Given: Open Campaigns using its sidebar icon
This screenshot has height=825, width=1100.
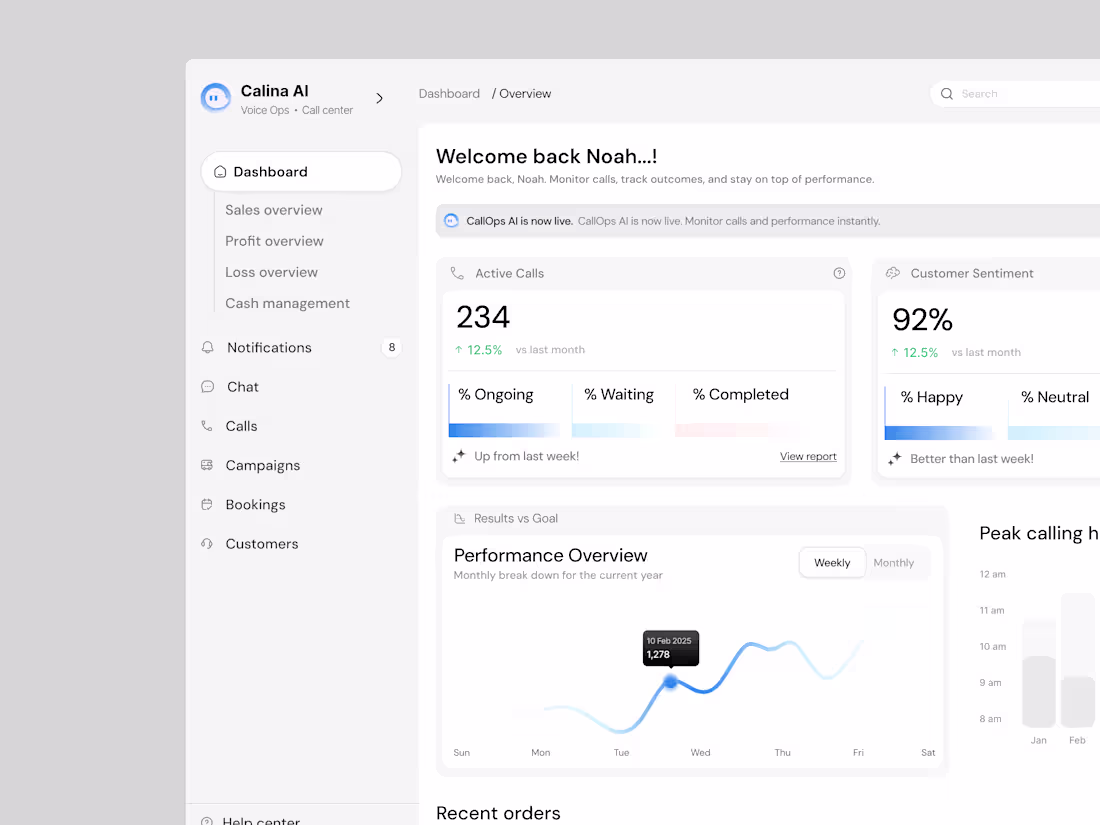Looking at the screenshot, I should tap(207, 465).
